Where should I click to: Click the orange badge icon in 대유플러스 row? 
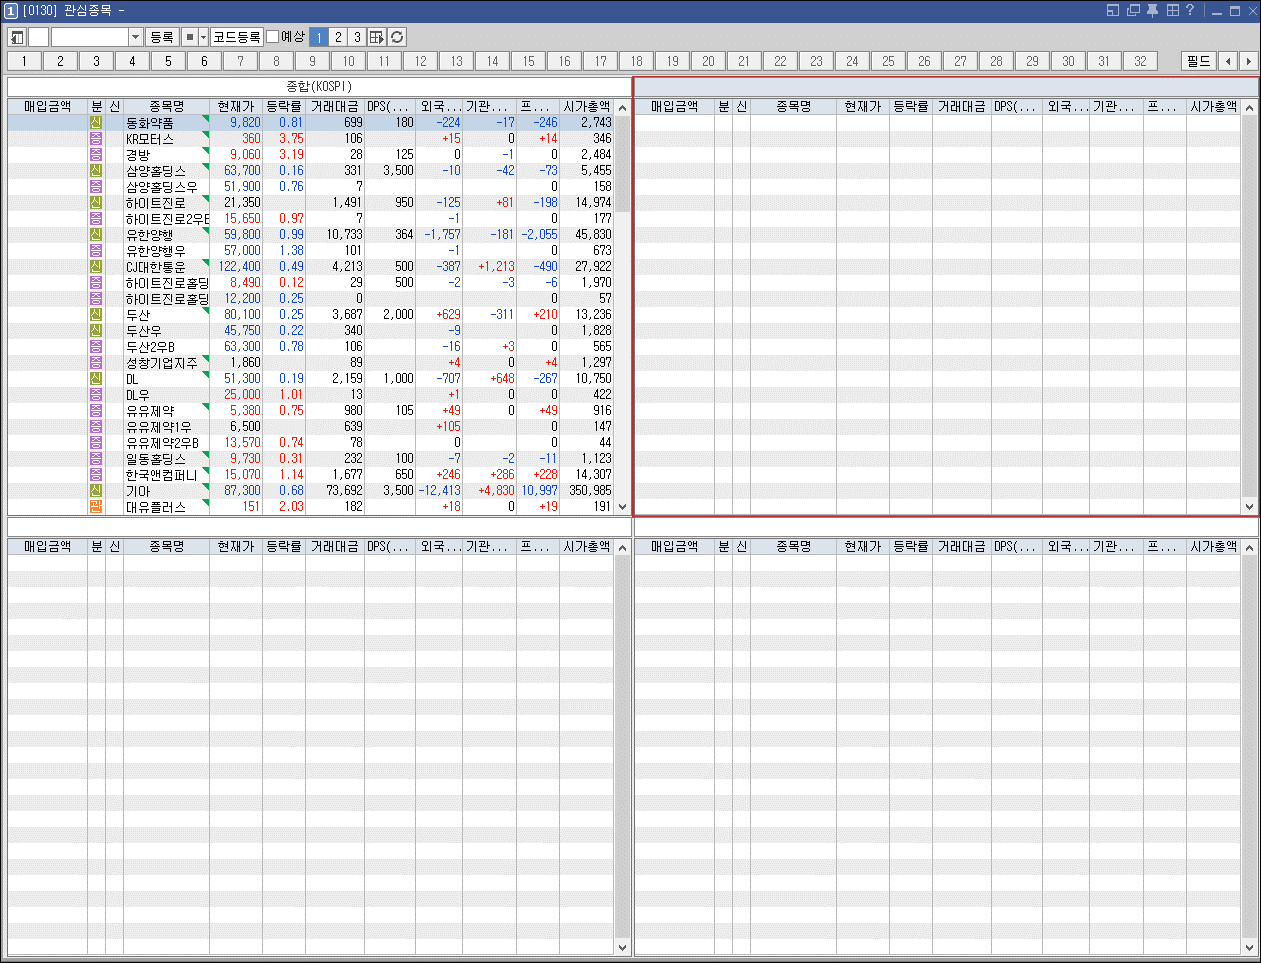point(96,506)
